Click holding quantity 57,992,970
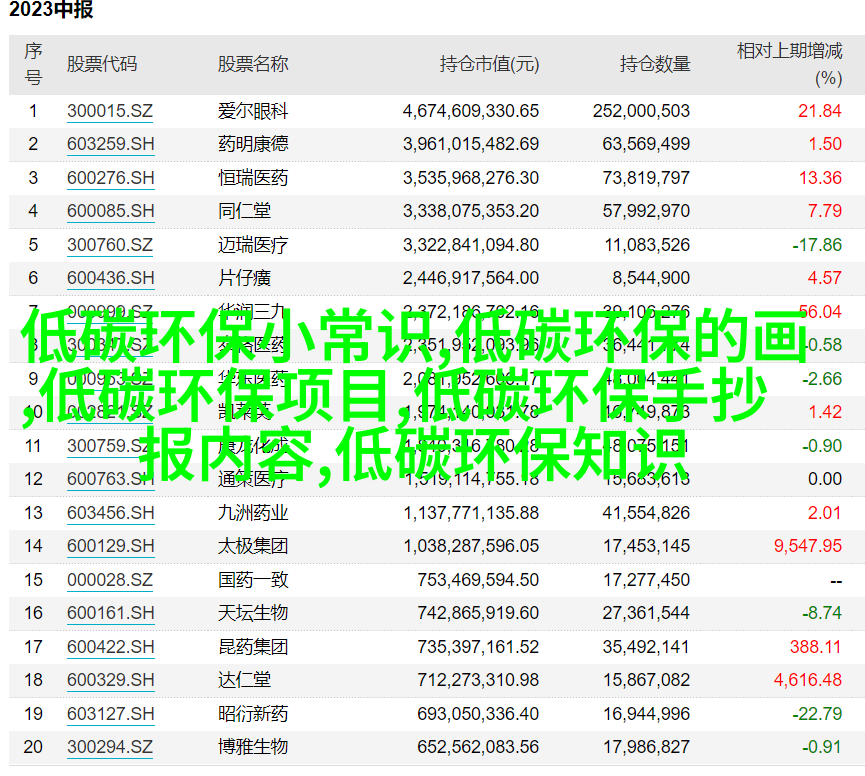The width and height of the screenshot is (865, 776). [x=646, y=211]
